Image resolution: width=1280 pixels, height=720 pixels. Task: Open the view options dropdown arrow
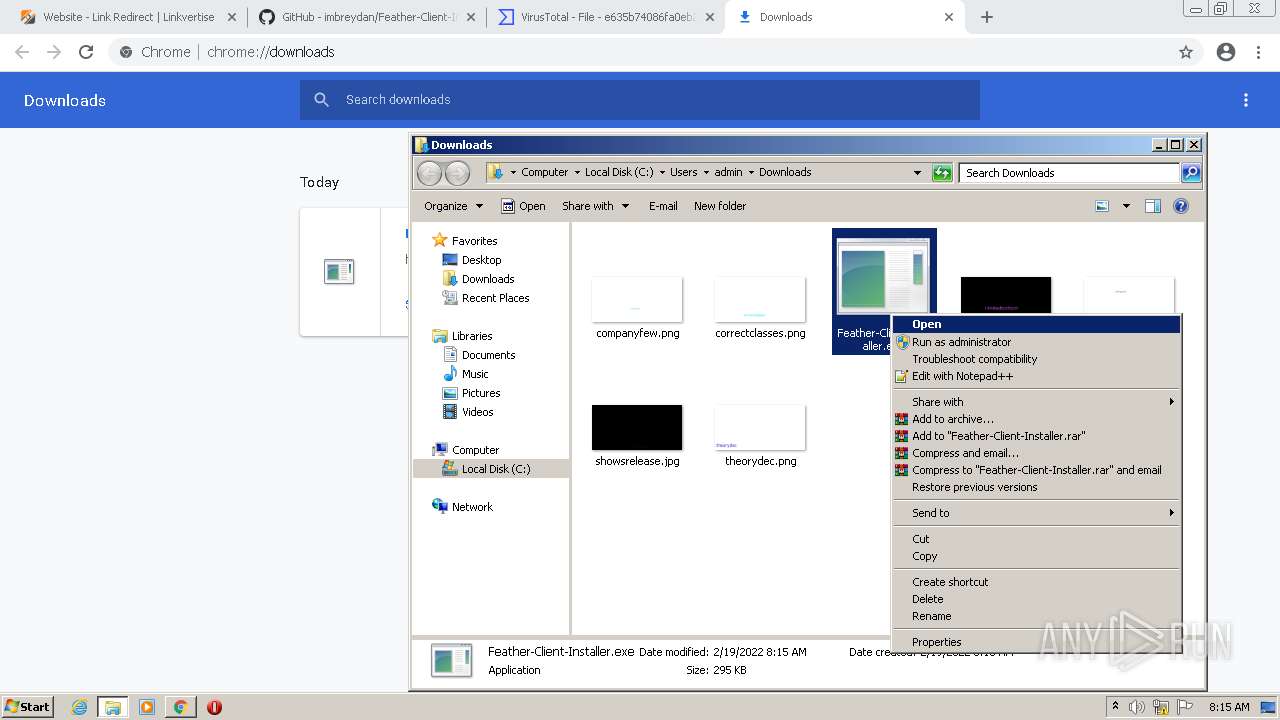1126,206
